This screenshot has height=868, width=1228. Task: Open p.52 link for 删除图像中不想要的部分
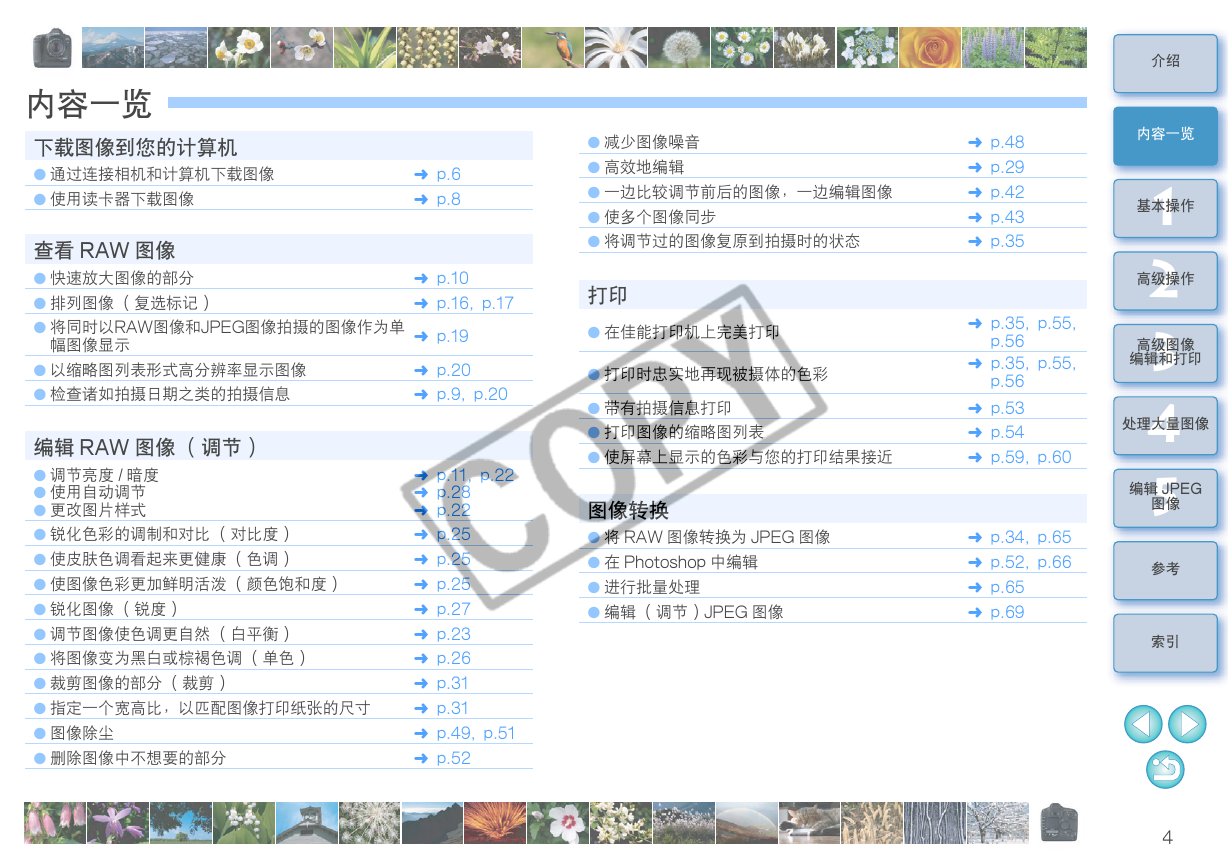[x=453, y=758]
